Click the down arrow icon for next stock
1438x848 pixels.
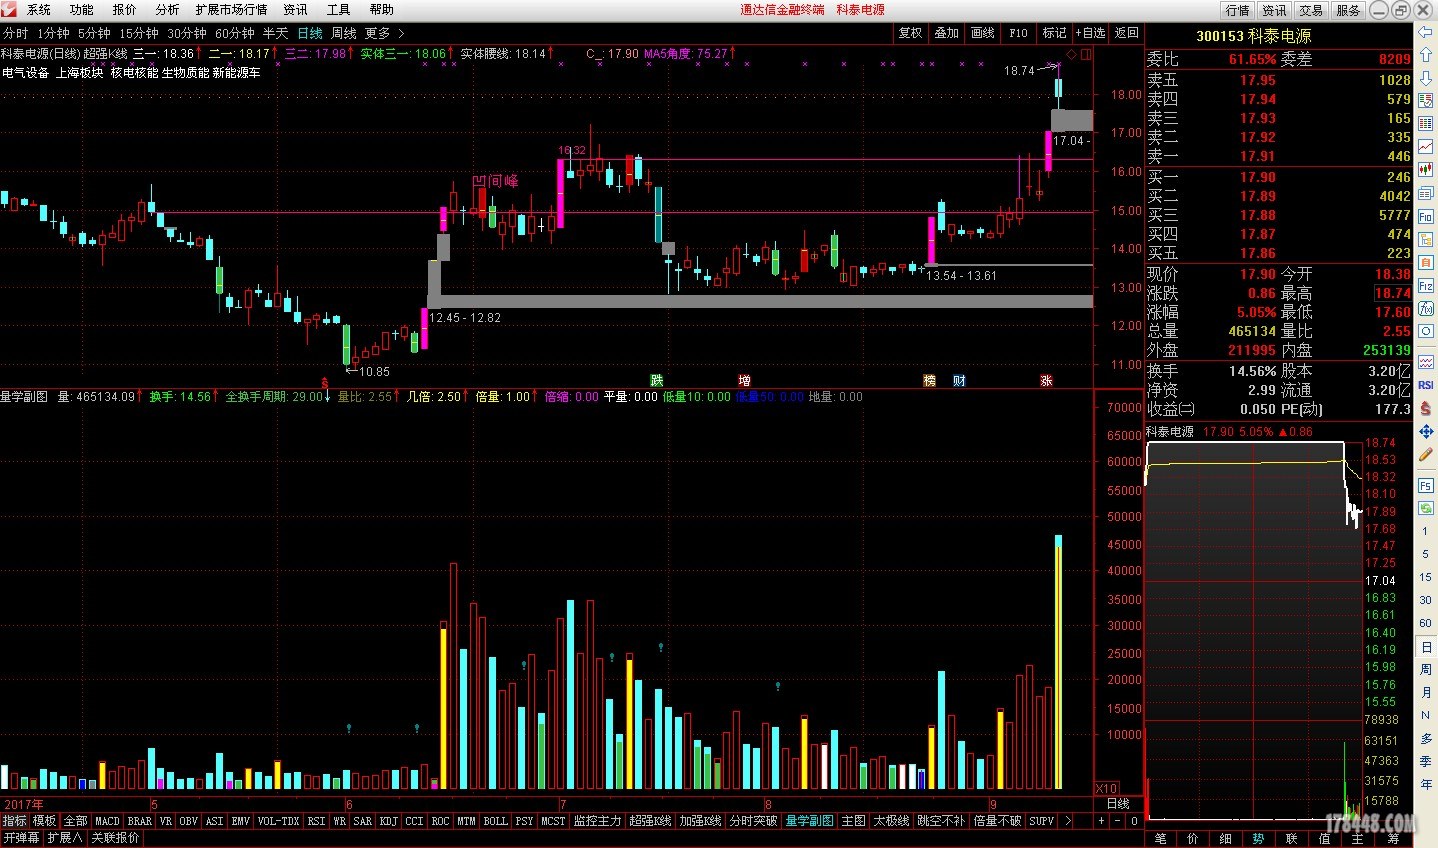1425,78
